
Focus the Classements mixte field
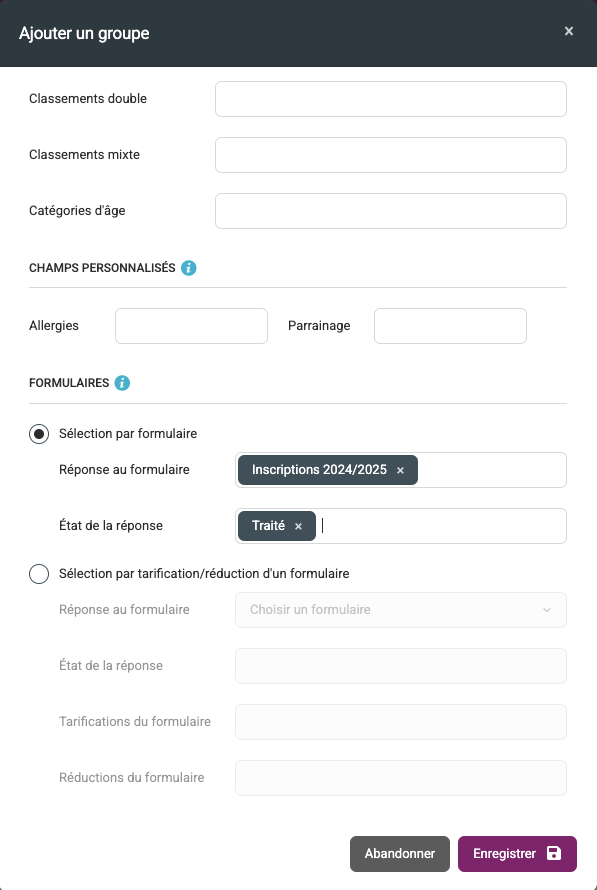click(x=390, y=155)
